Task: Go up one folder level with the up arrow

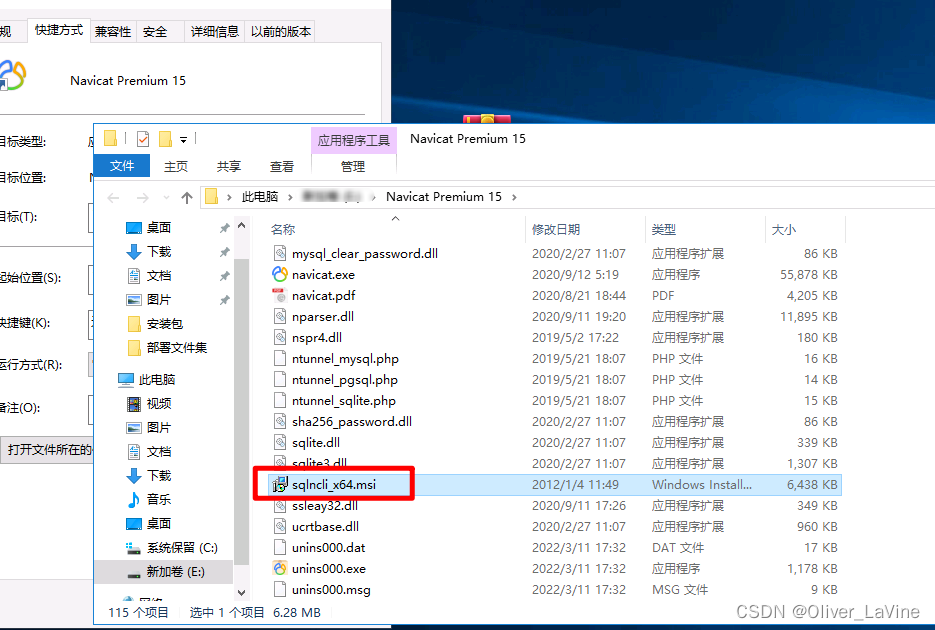Action: tap(187, 197)
